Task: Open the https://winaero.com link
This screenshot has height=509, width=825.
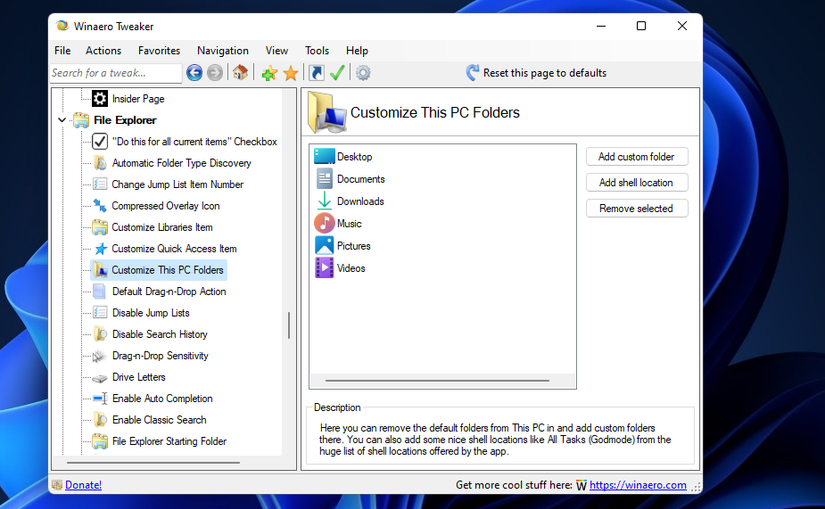Action: [638, 485]
